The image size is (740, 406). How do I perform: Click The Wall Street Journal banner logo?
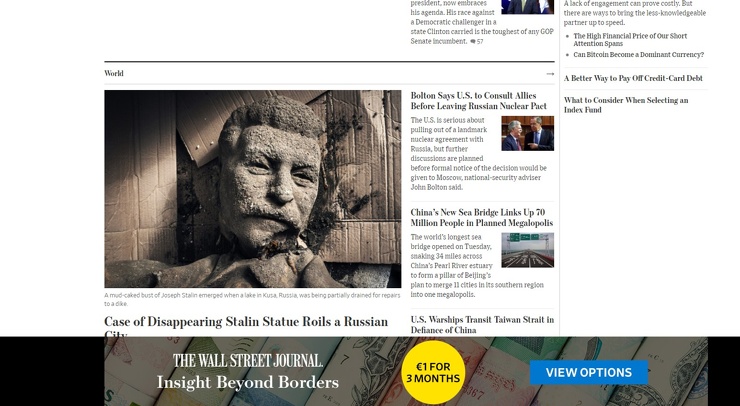247,361
